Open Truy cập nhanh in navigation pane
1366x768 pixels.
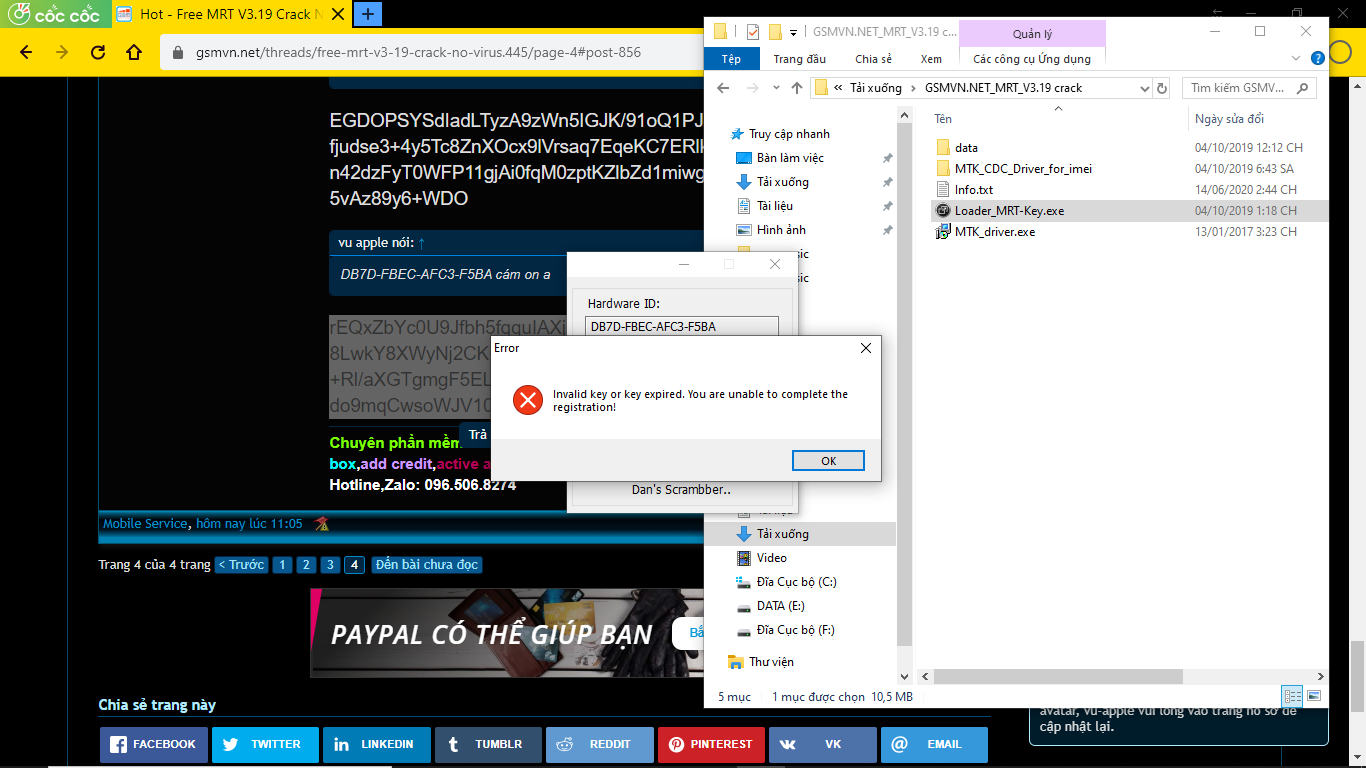tap(789, 134)
